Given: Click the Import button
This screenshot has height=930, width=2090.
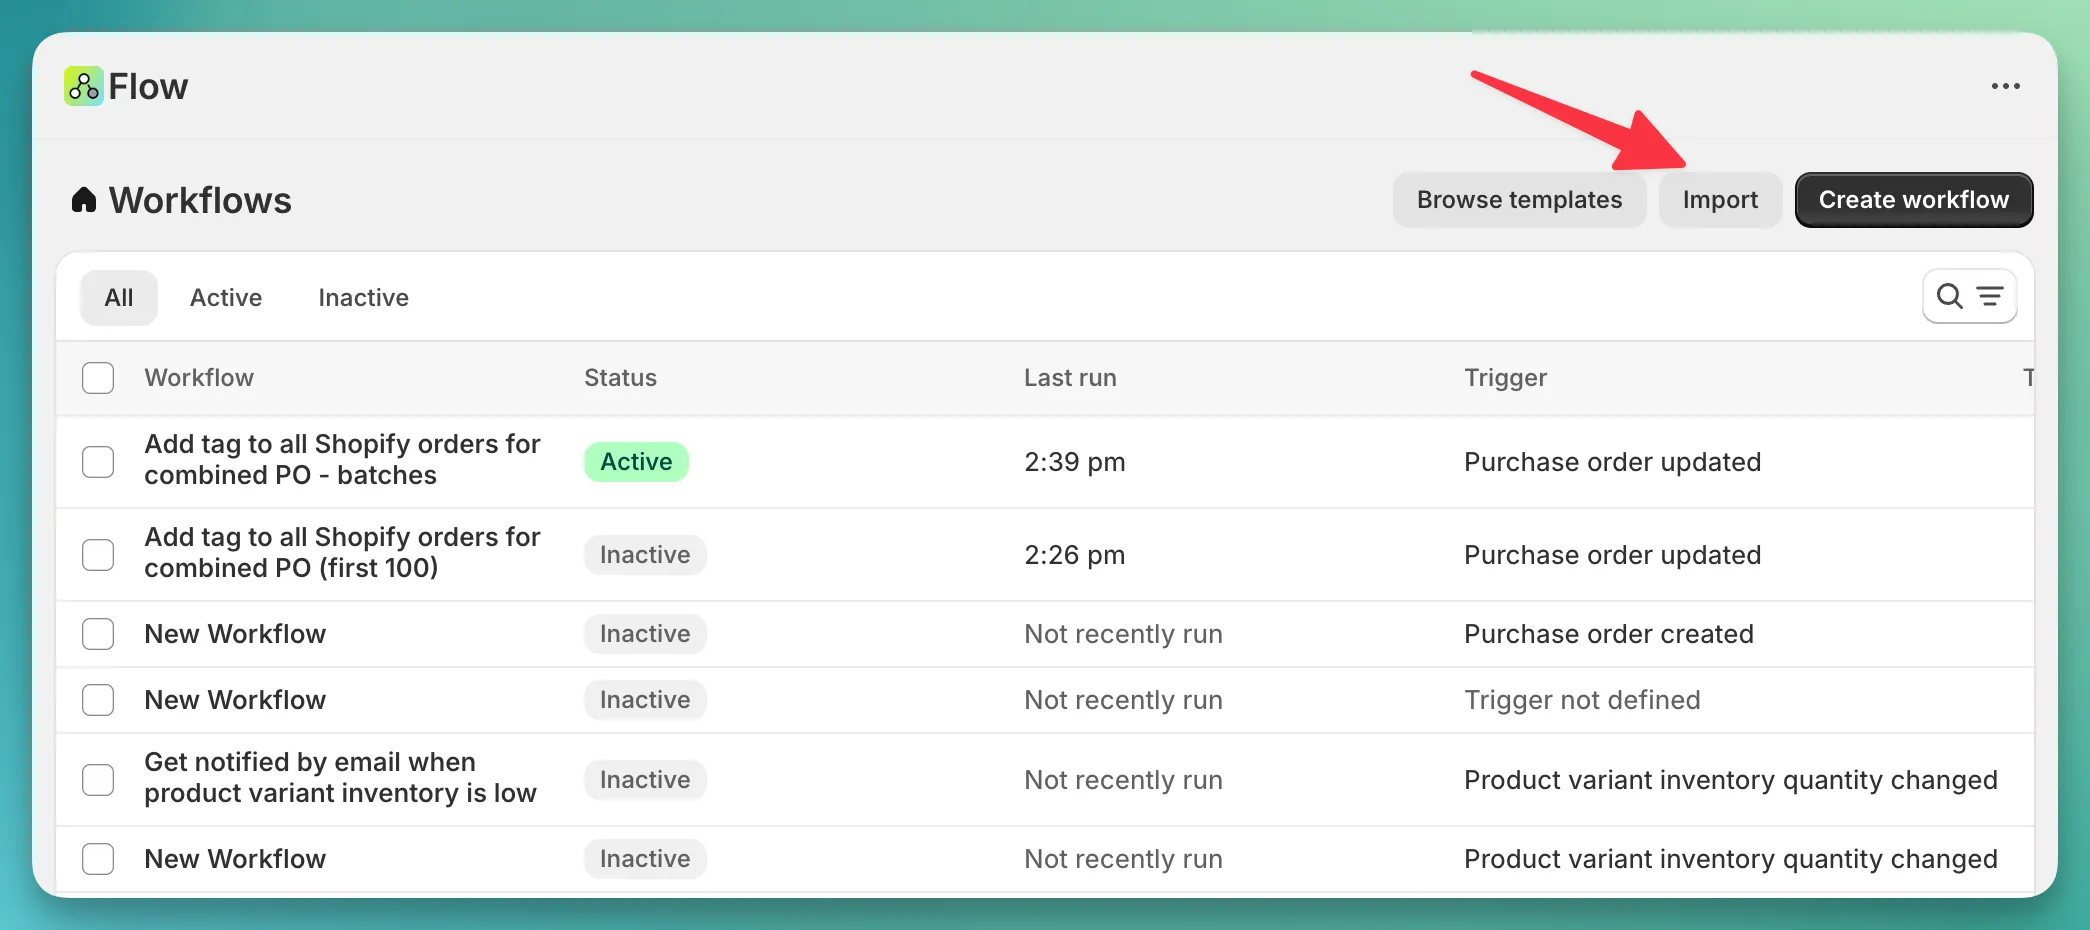Looking at the screenshot, I should click(1721, 199).
